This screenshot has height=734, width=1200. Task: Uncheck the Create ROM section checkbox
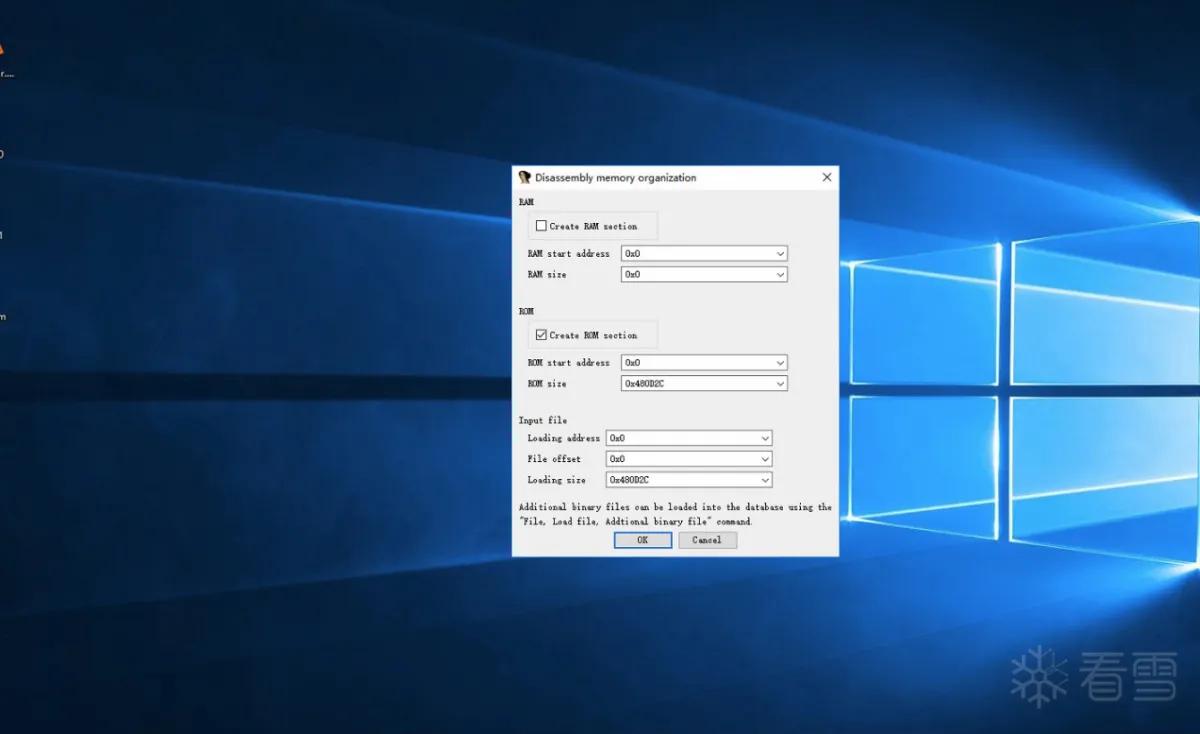click(541, 335)
